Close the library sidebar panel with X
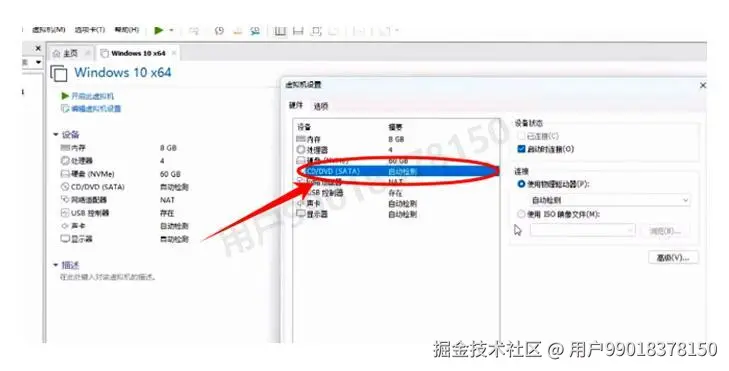This screenshot has width=729, height=371. pyautogui.click(x=38, y=48)
